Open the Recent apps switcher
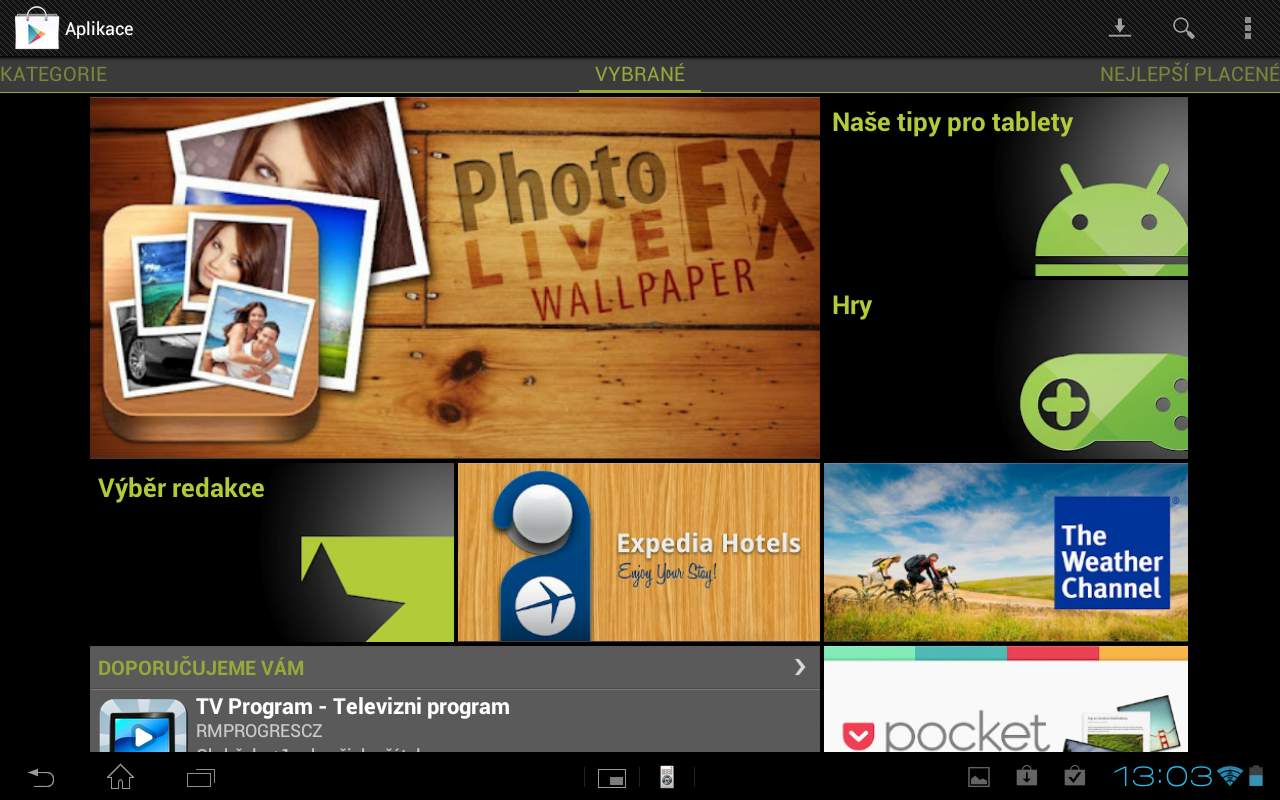This screenshot has width=1280, height=800. [x=200, y=777]
